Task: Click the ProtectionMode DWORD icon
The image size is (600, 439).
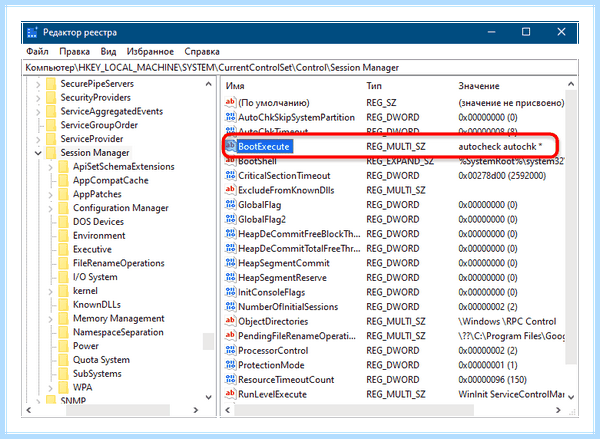Action: pyautogui.click(x=230, y=365)
